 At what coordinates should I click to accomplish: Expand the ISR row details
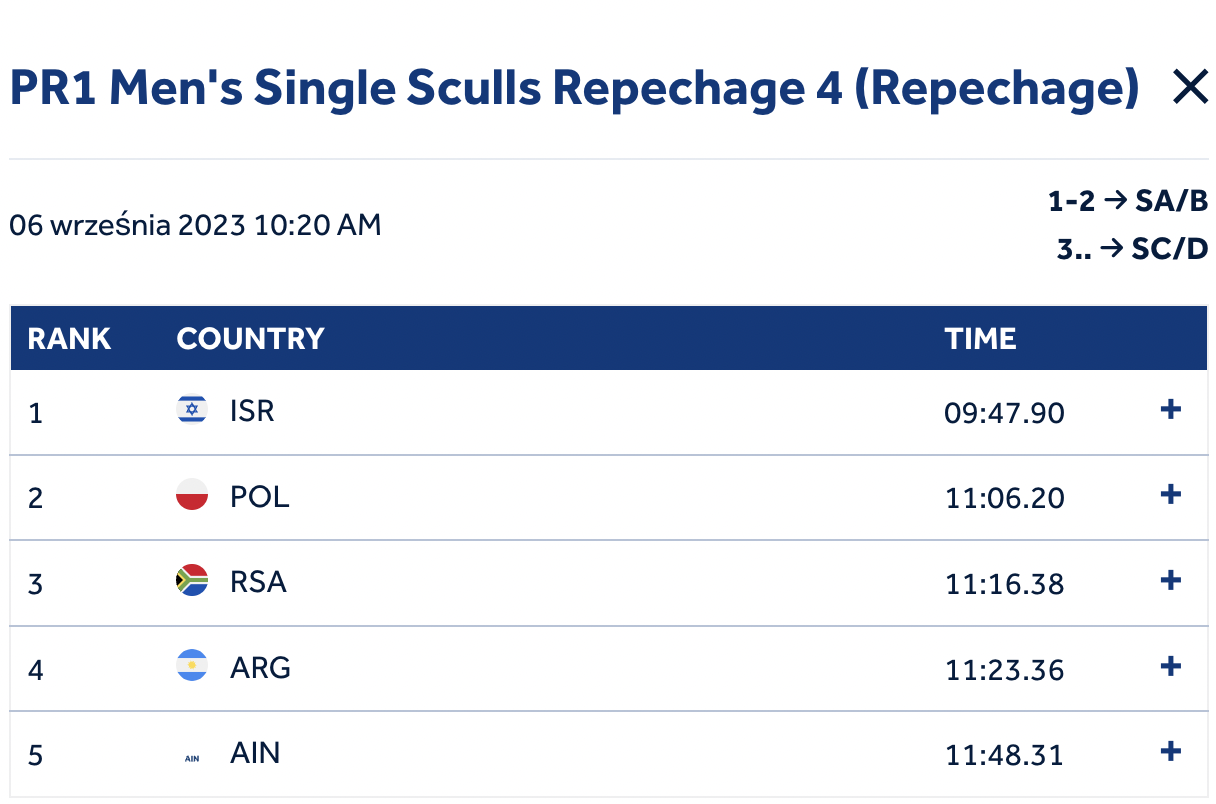coord(1170,410)
